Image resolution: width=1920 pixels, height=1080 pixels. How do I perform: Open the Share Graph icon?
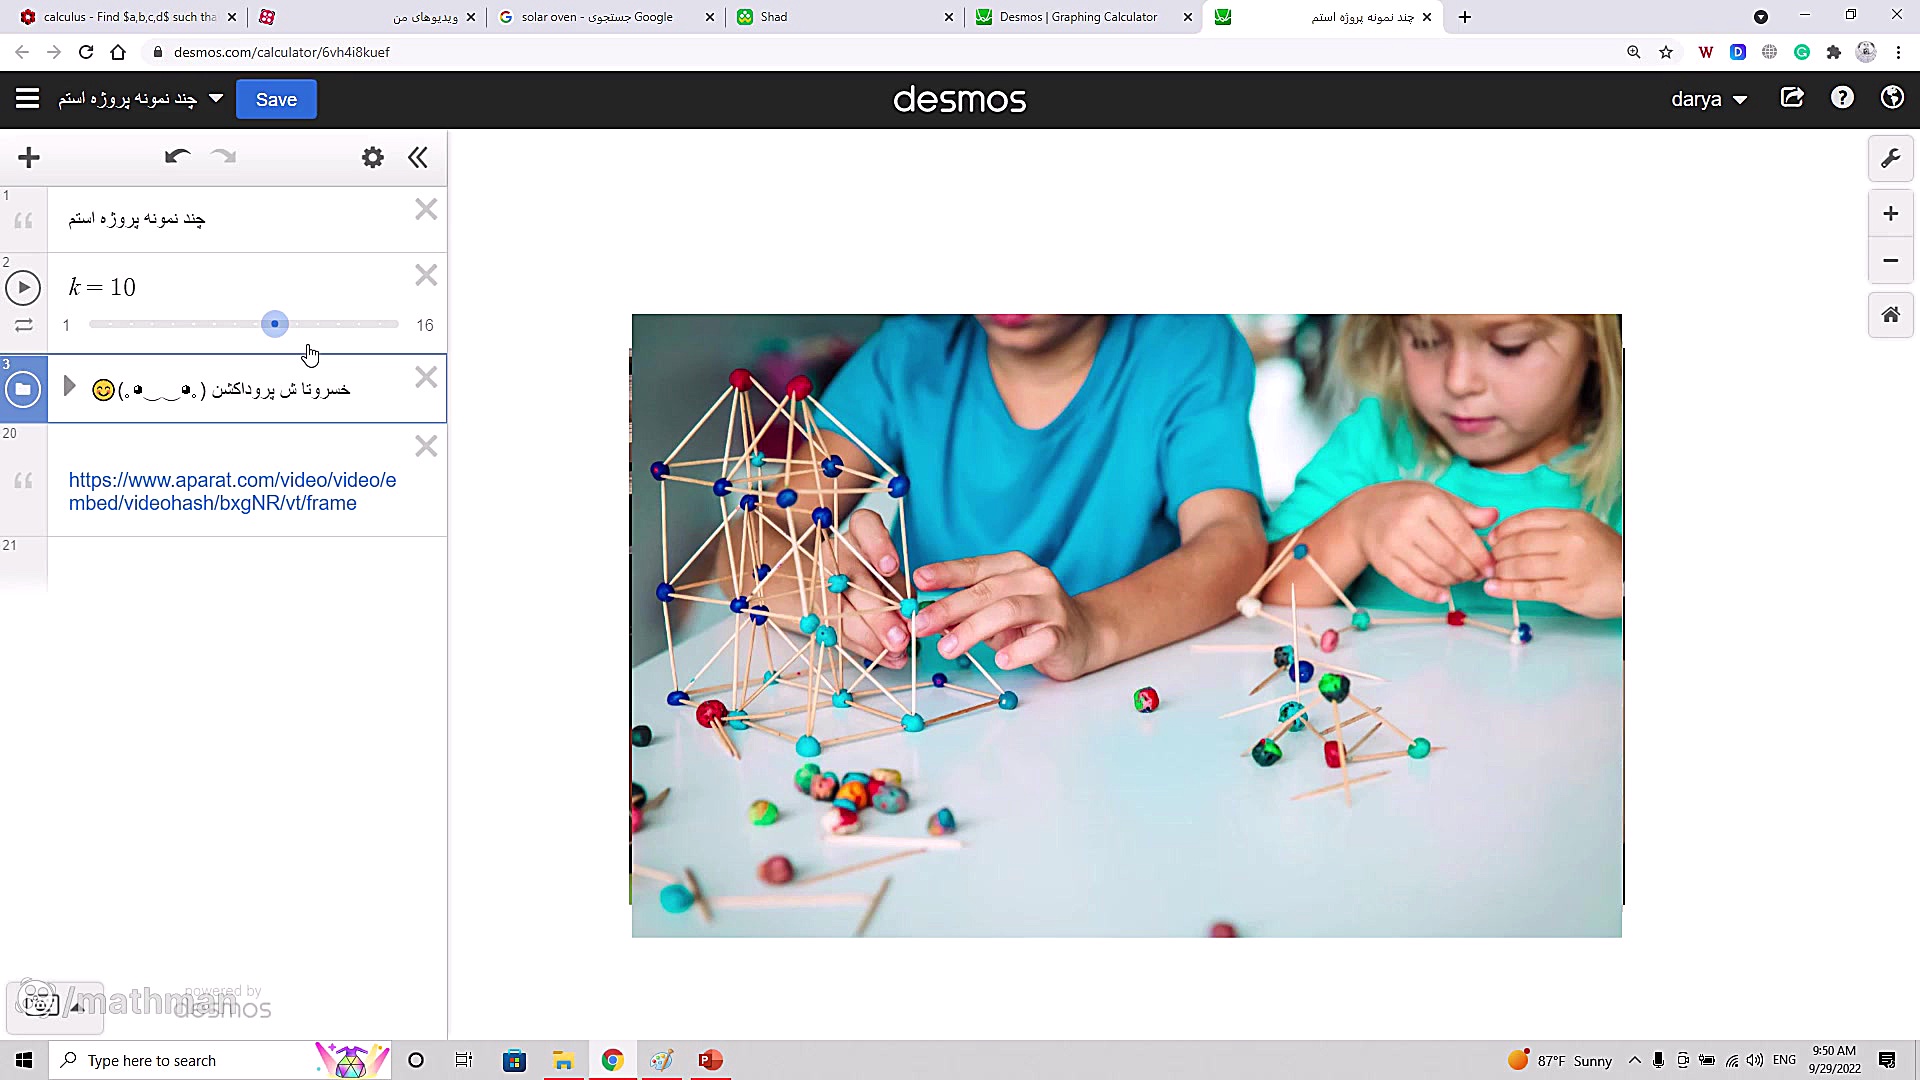[x=1792, y=98]
